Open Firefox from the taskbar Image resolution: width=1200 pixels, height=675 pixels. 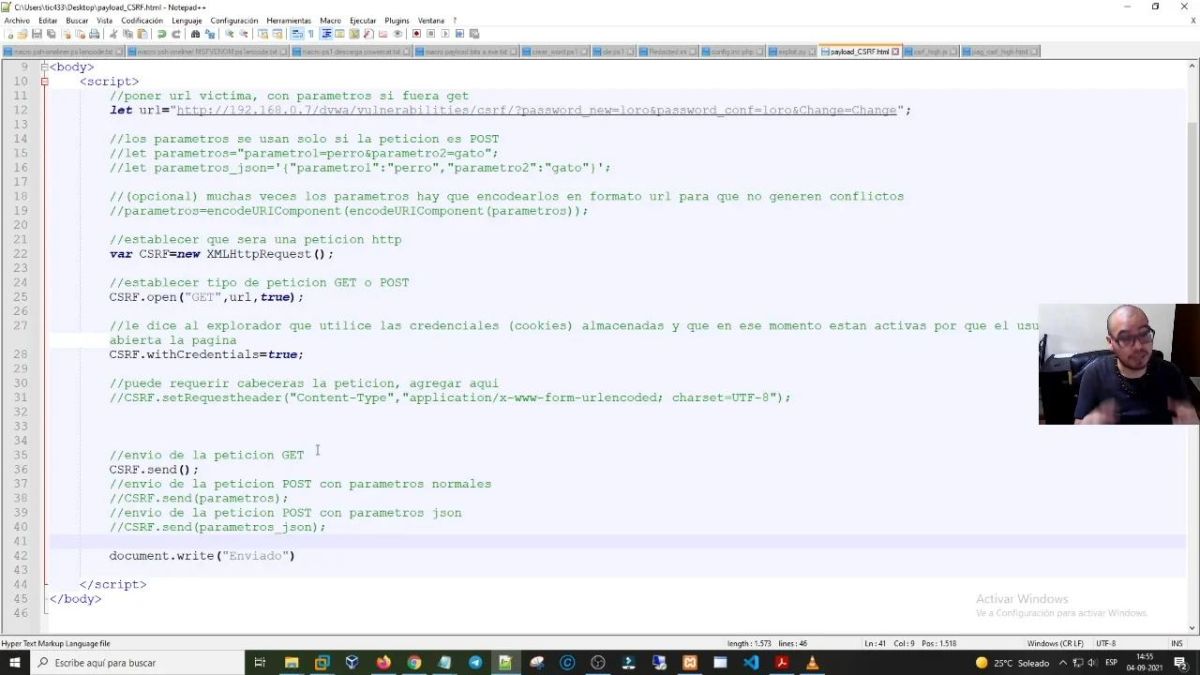pos(383,662)
